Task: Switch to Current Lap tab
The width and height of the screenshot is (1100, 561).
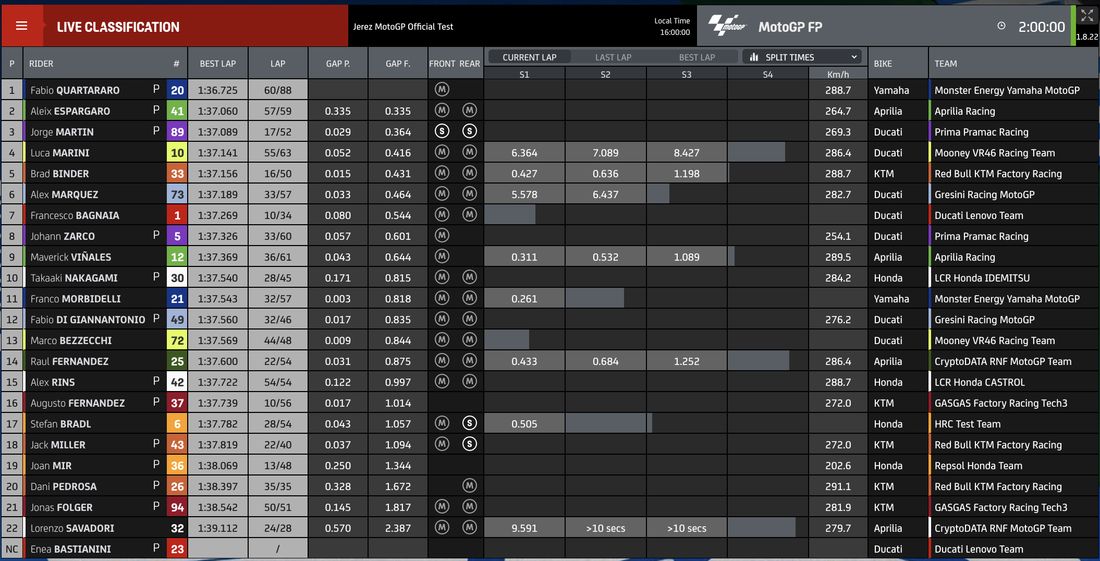Action: pos(530,58)
